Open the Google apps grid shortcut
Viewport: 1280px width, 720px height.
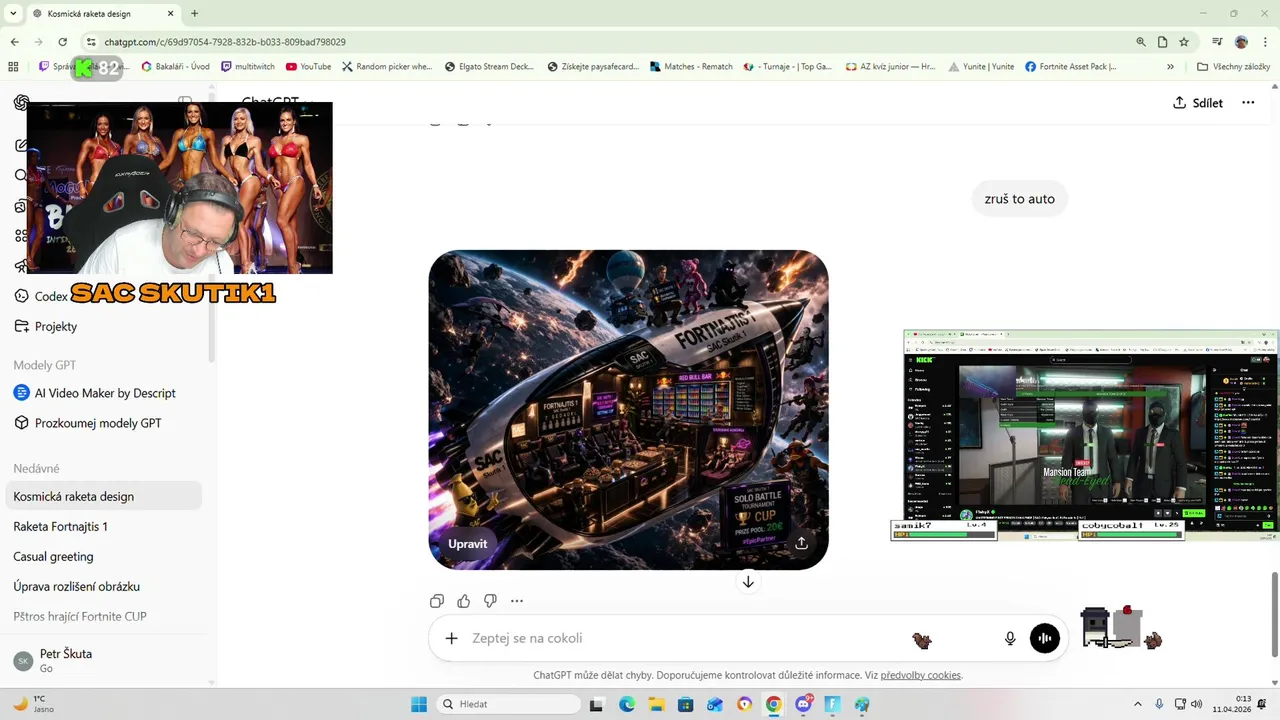(x=13, y=67)
